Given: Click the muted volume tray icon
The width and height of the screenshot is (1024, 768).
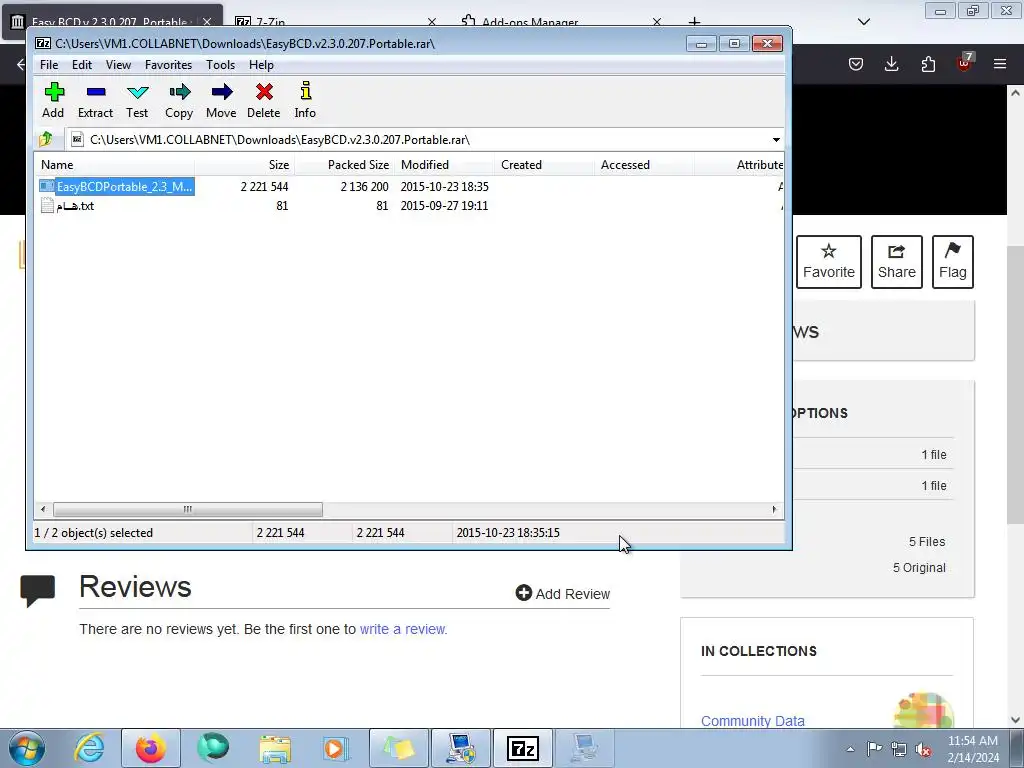Looking at the screenshot, I should (x=923, y=749).
